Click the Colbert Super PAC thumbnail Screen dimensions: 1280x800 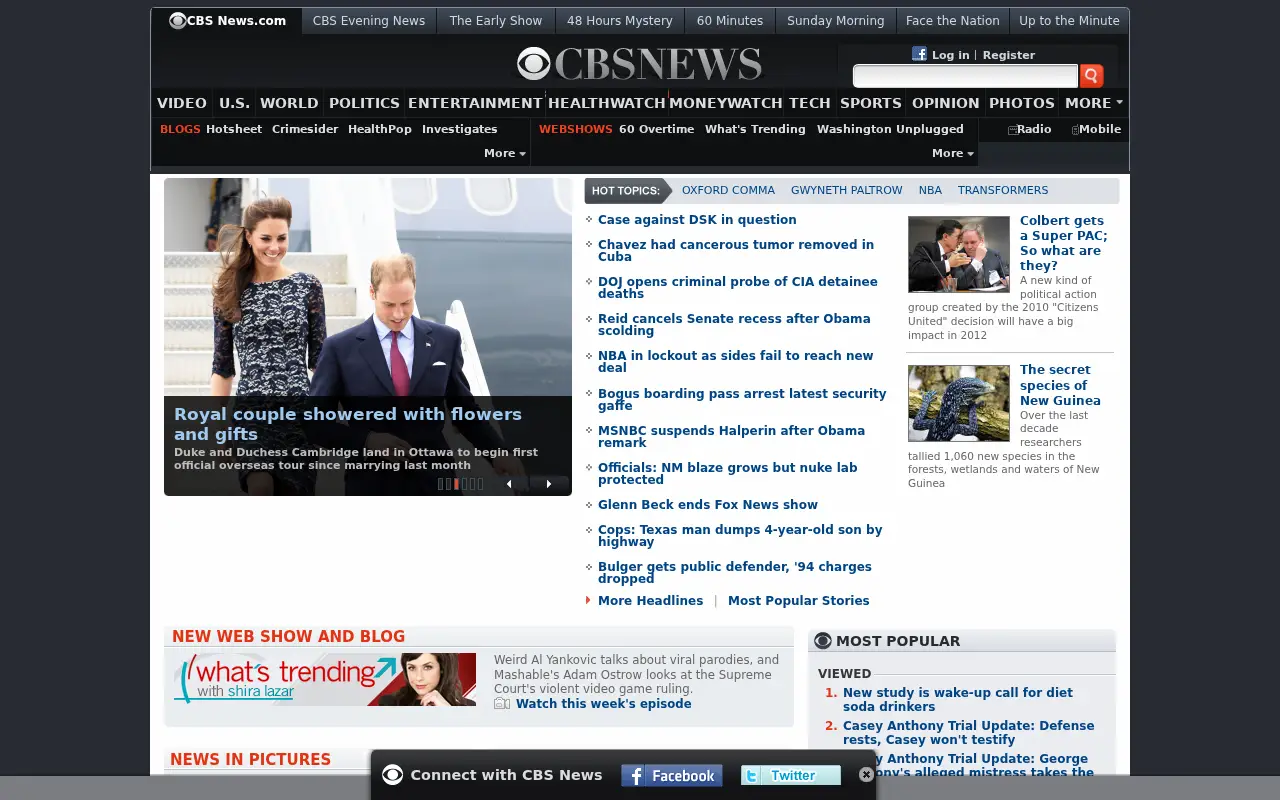click(x=959, y=254)
